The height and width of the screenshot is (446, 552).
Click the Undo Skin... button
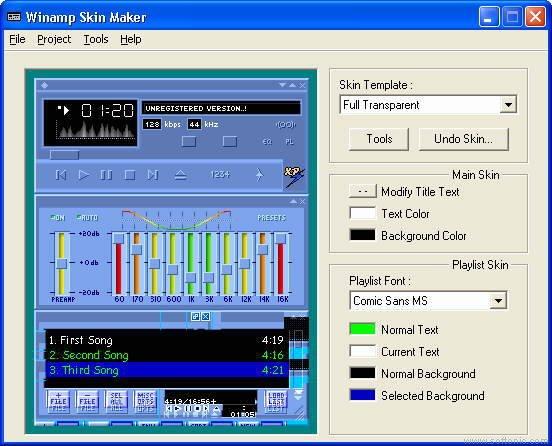click(x=464, y=139)
